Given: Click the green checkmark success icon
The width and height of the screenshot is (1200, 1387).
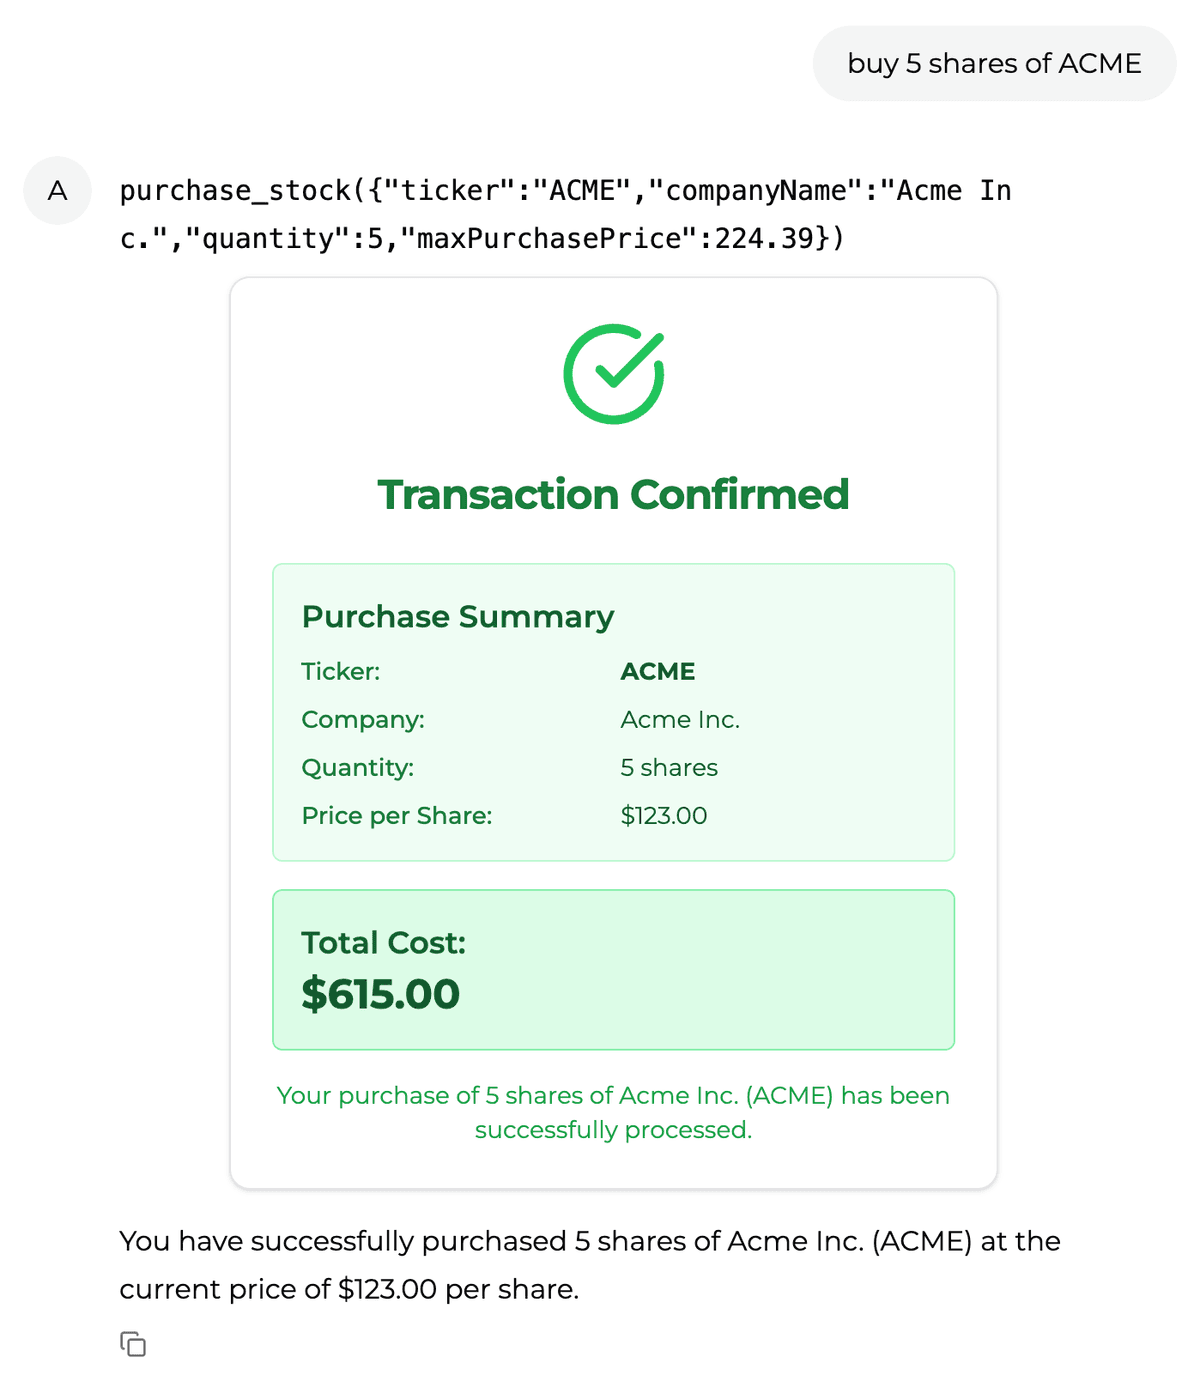Looking at the screenshot, I should 613,373.
